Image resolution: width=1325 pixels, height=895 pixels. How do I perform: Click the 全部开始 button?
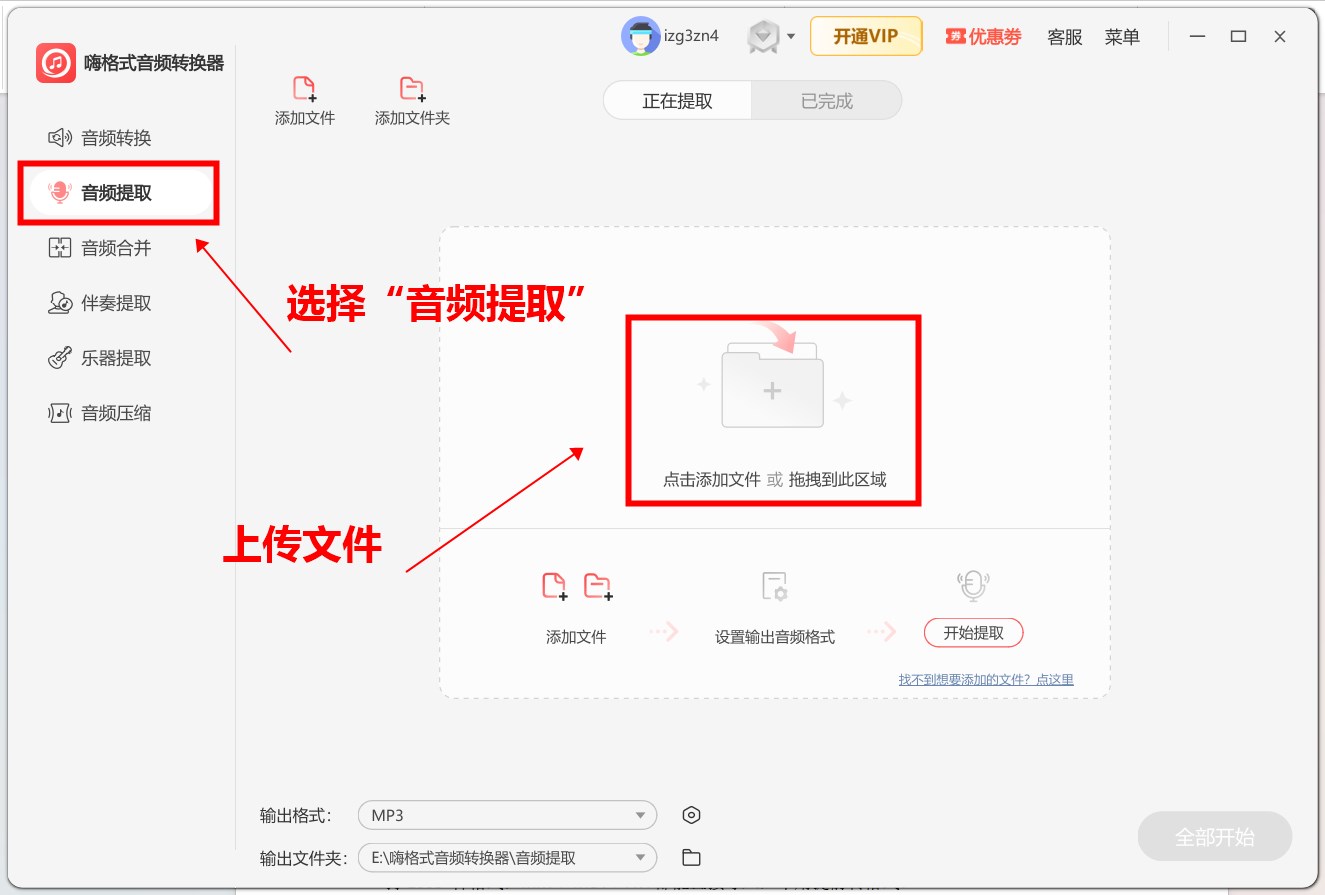[1215, 837]
